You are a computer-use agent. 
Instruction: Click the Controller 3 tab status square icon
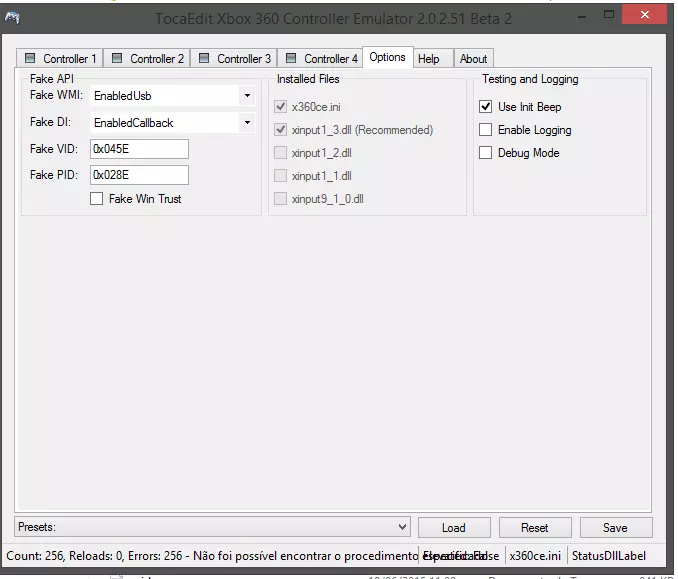[x=204, y=58]
